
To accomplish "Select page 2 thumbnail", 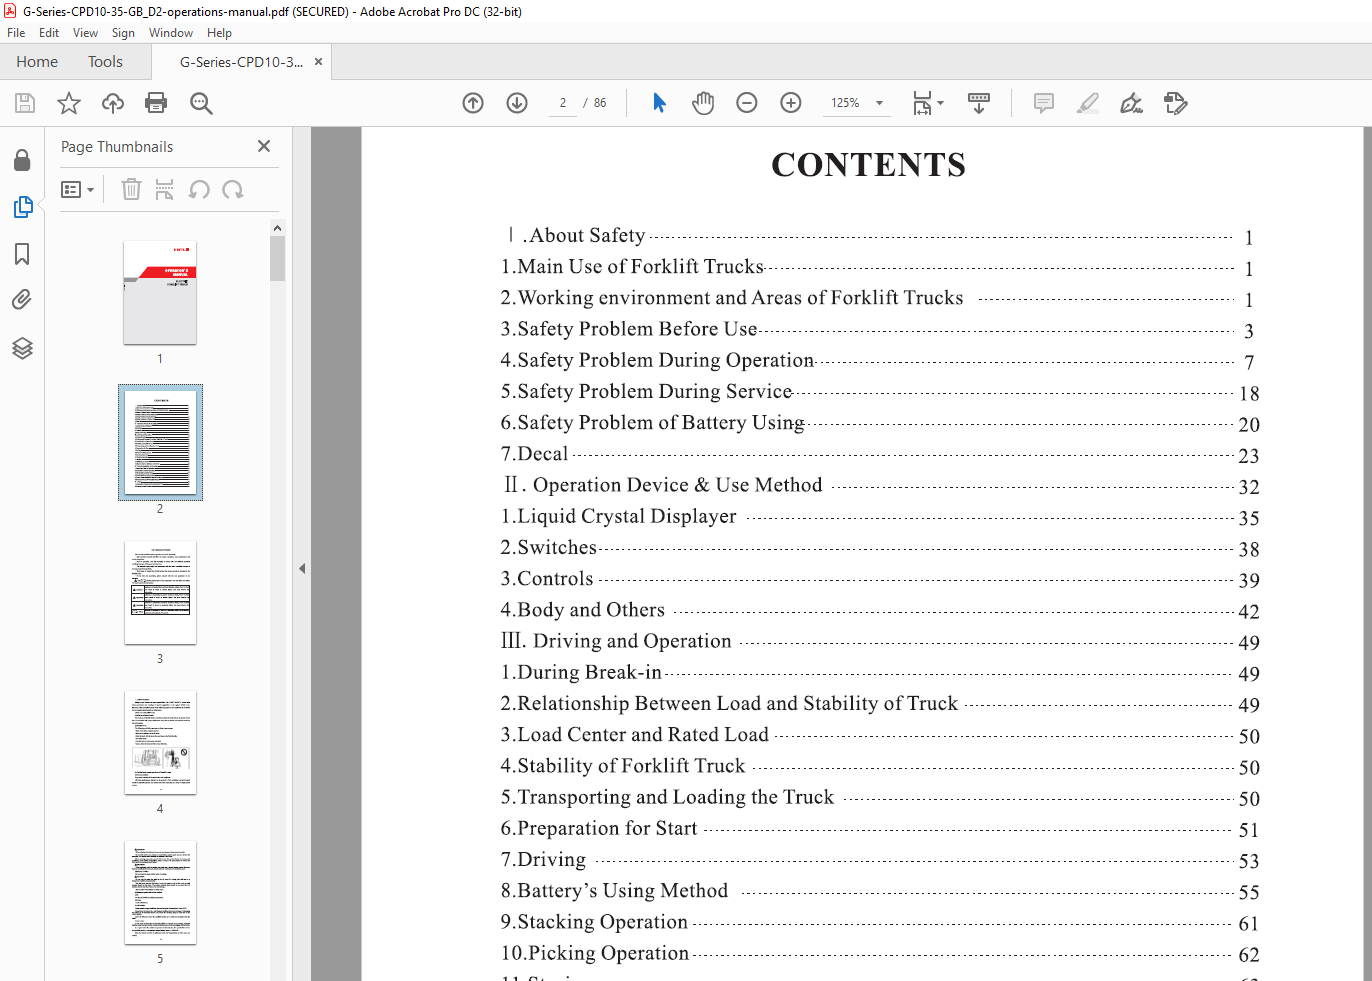I will point(160,443).
